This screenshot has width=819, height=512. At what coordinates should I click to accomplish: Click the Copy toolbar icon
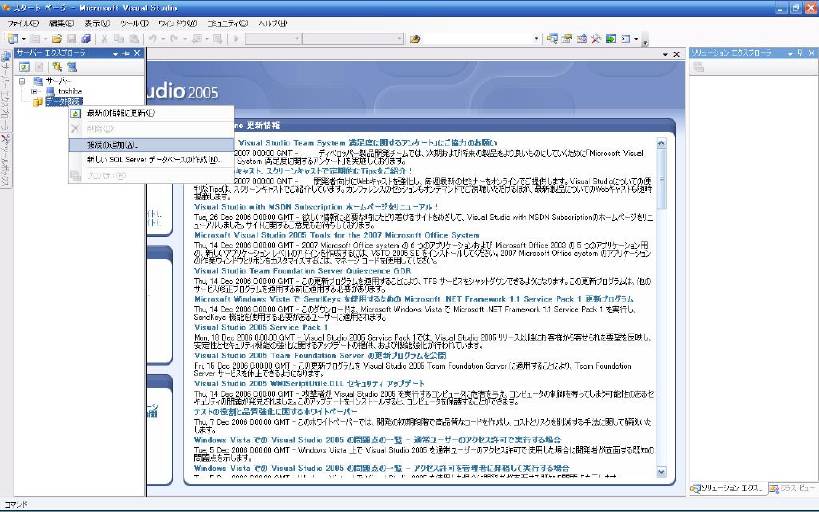(119, 39)
